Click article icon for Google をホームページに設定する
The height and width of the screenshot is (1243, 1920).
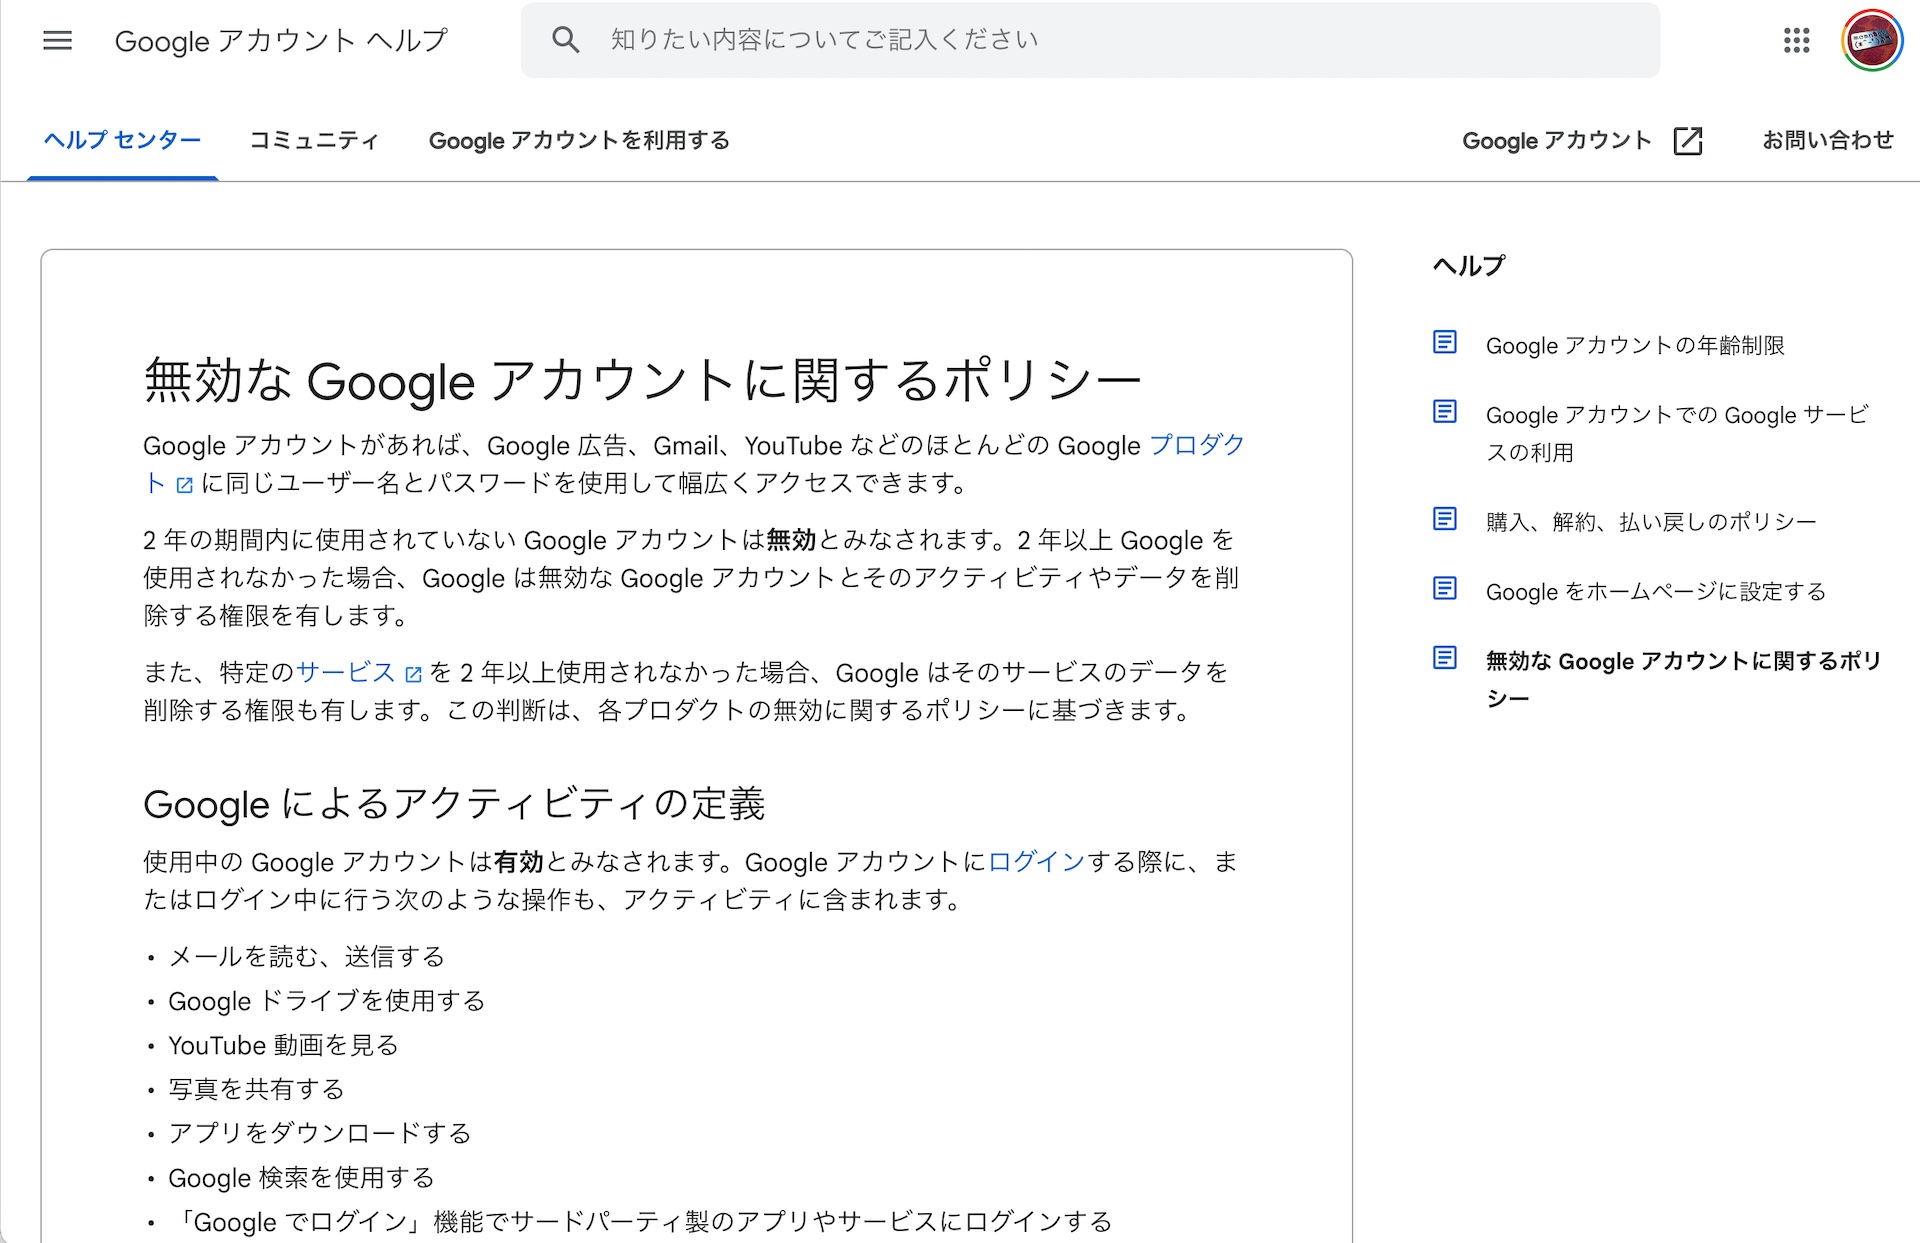click(x=1444, y=589)
